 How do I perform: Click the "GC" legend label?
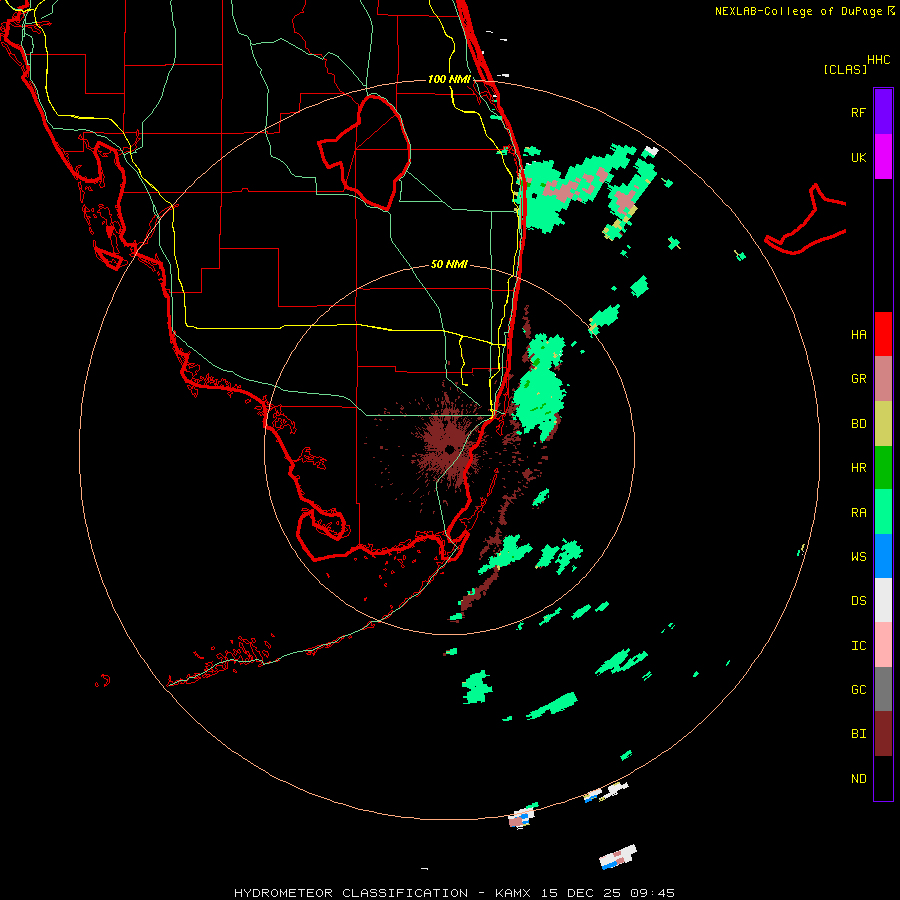(858, 690)
